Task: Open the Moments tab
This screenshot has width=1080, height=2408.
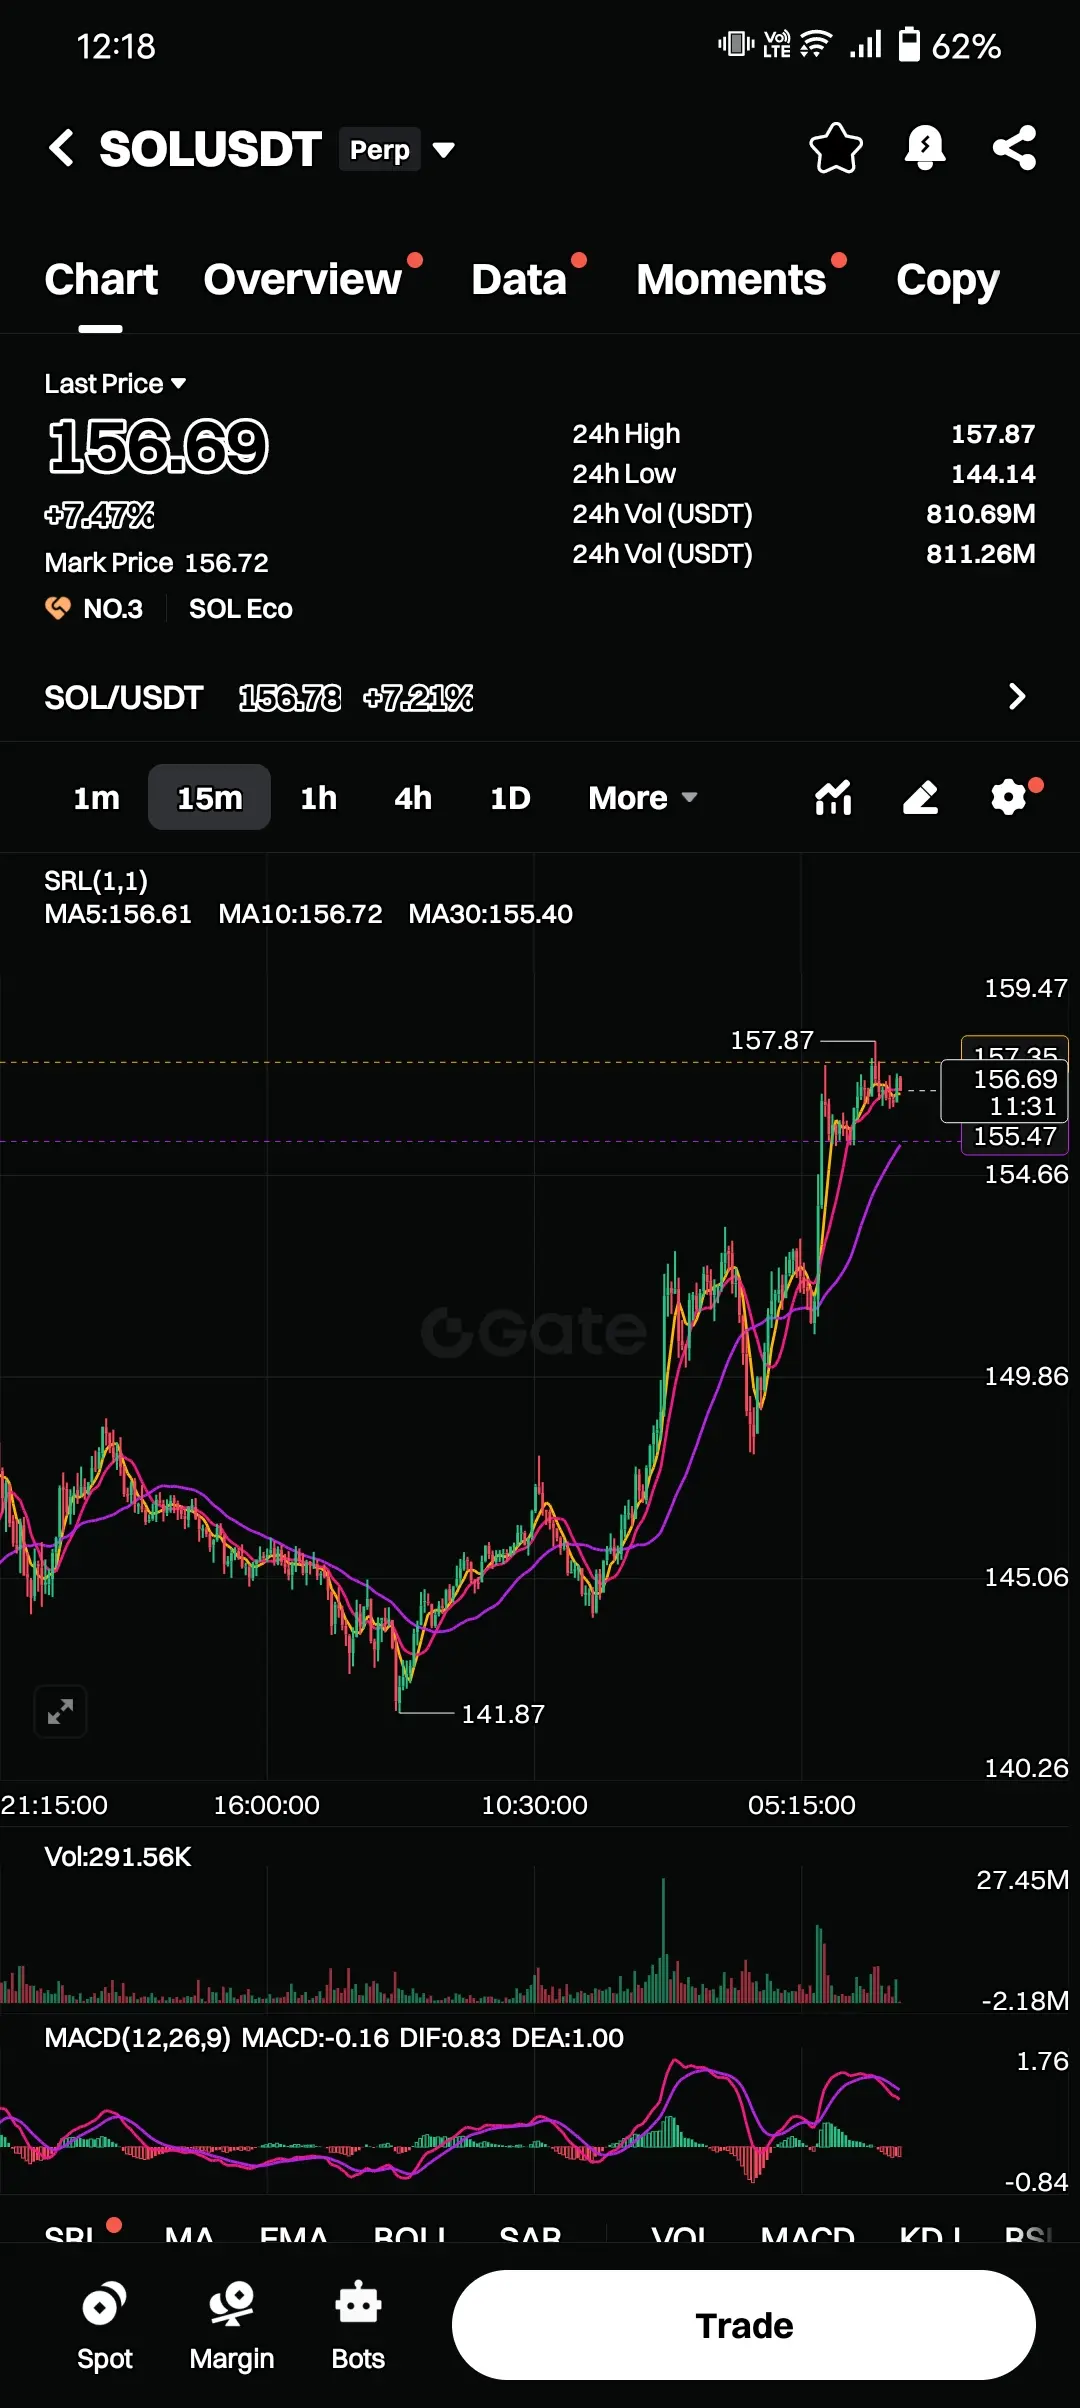Action: click(731, 280)
